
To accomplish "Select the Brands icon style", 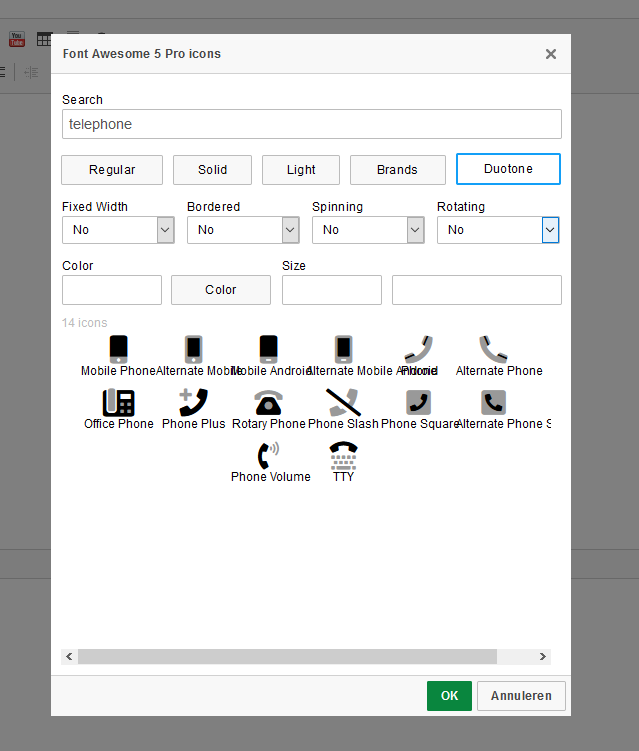I will [397, 170].
